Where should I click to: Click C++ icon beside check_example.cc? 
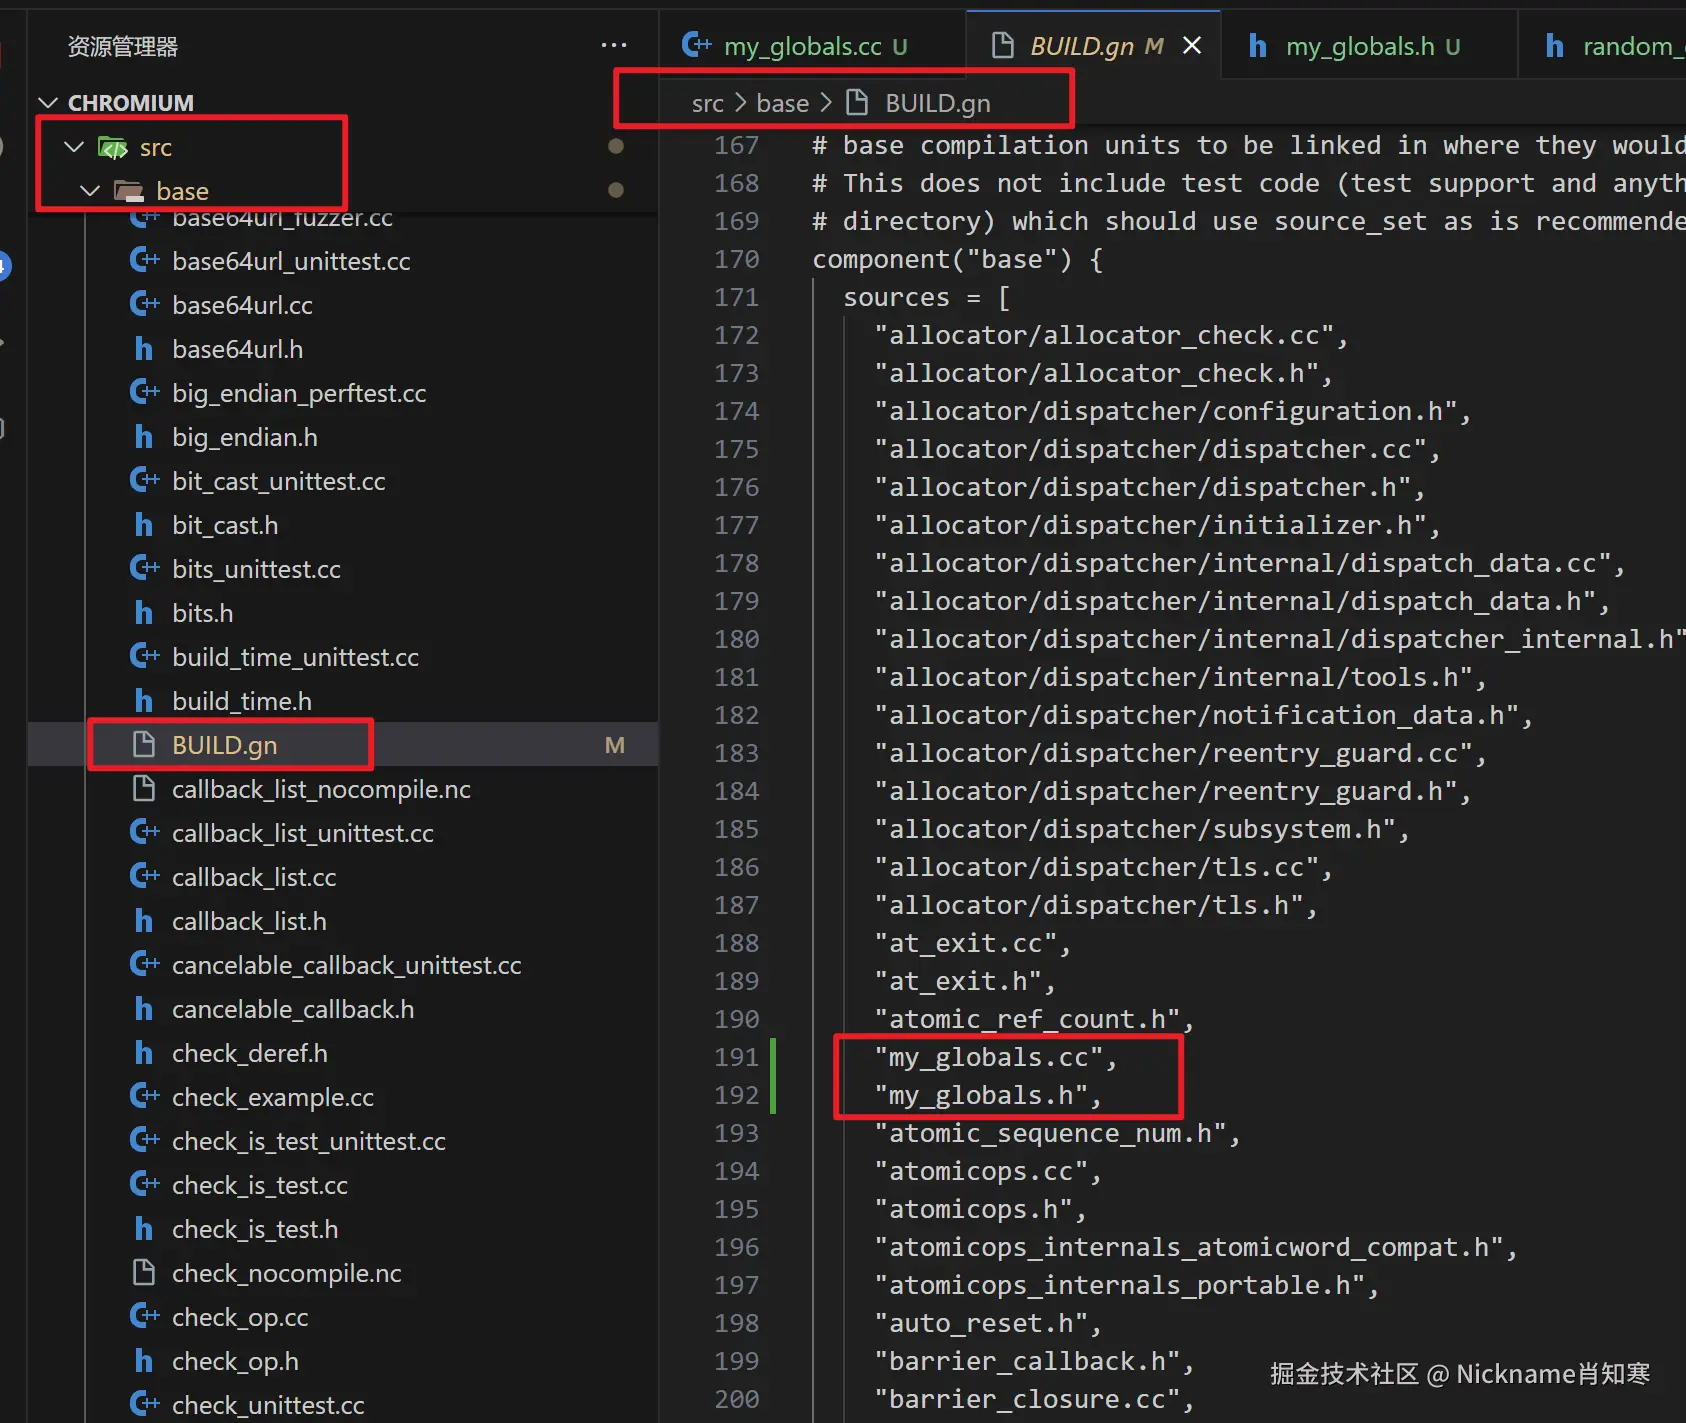pos(144,1097)
